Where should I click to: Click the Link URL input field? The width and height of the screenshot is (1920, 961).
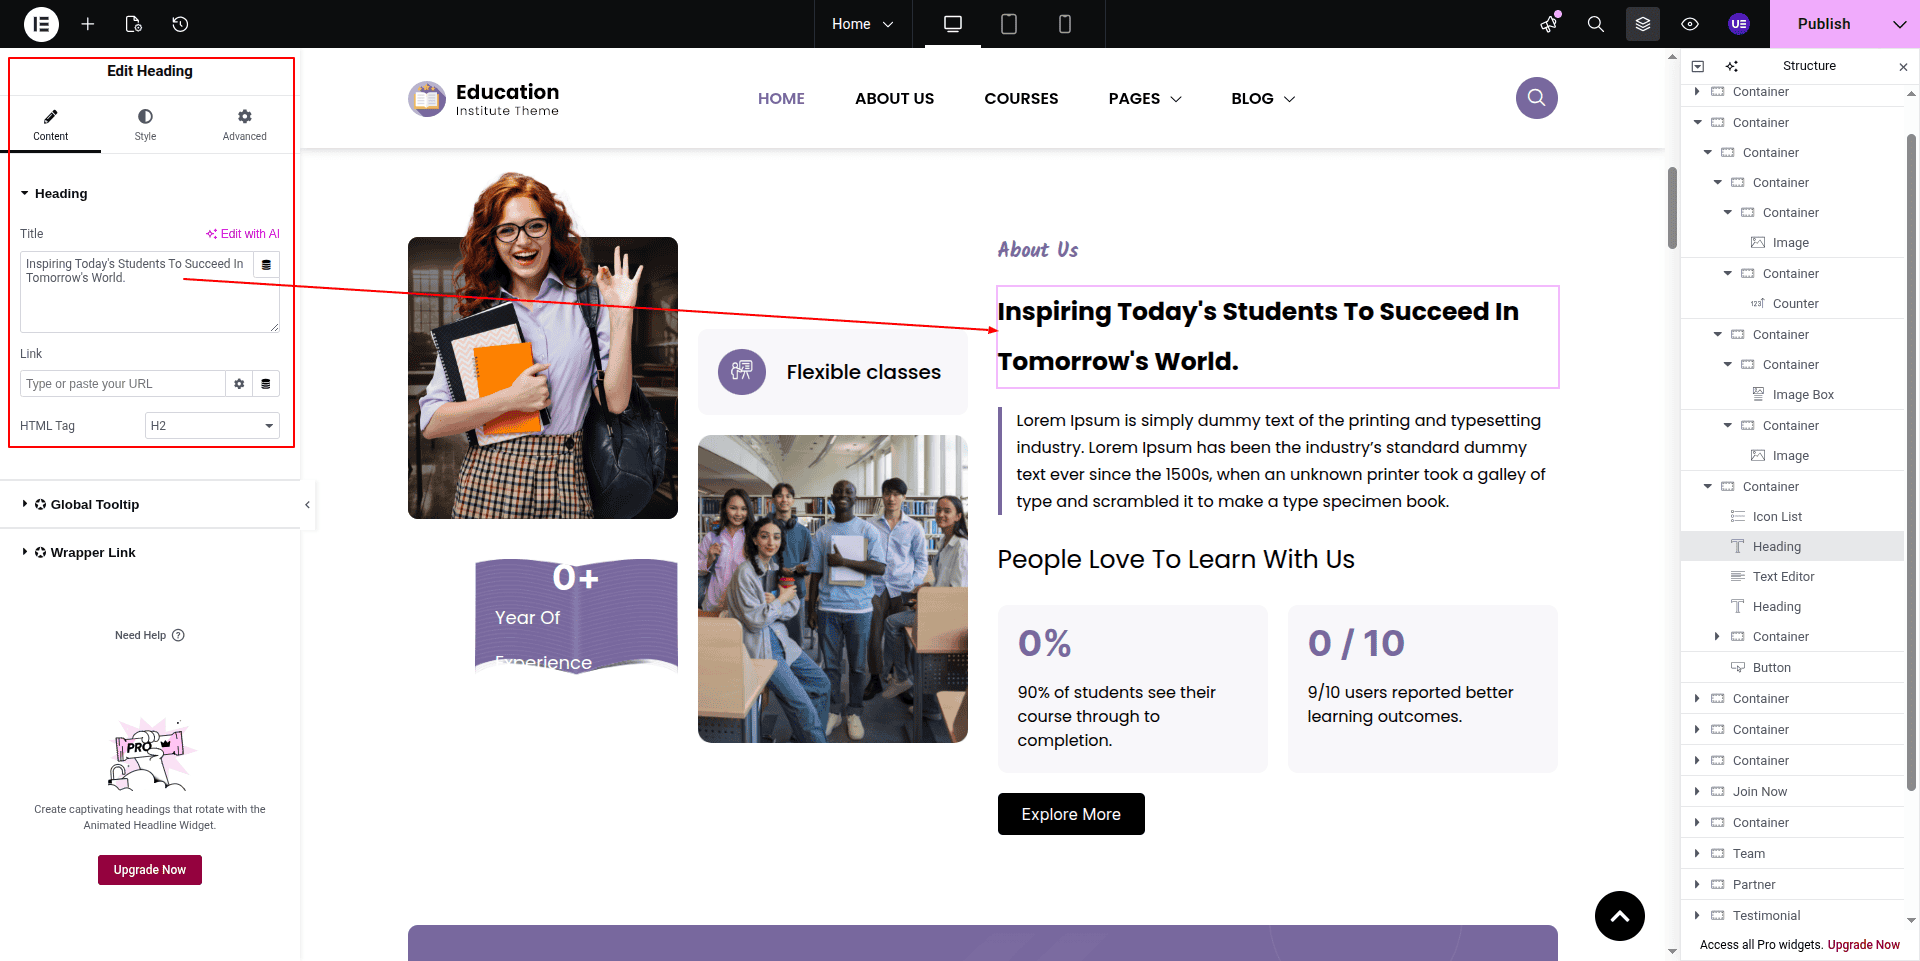point(122,384)
